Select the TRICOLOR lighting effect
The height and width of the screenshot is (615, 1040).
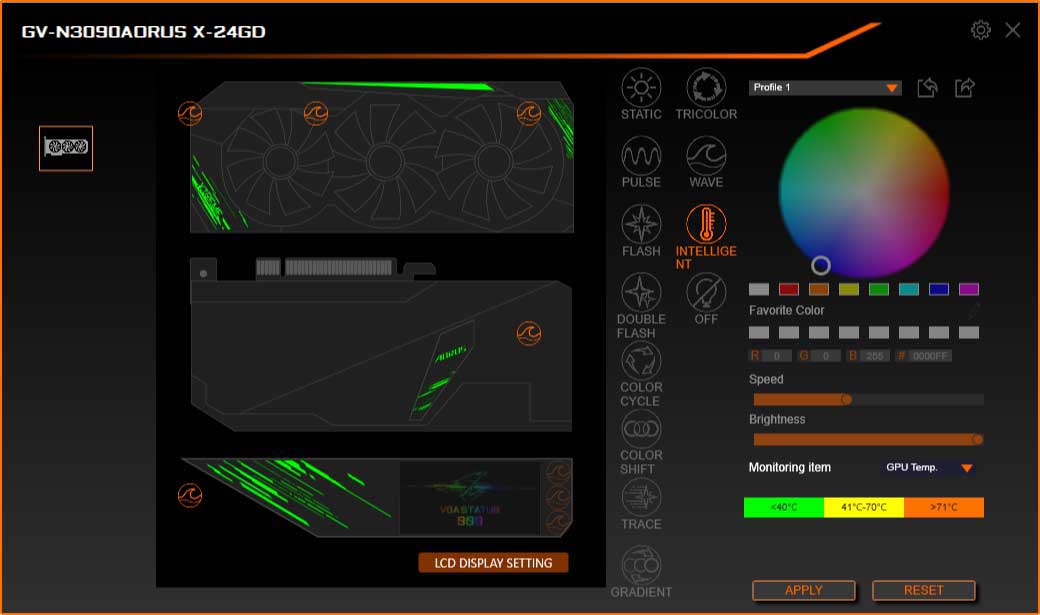706,88
